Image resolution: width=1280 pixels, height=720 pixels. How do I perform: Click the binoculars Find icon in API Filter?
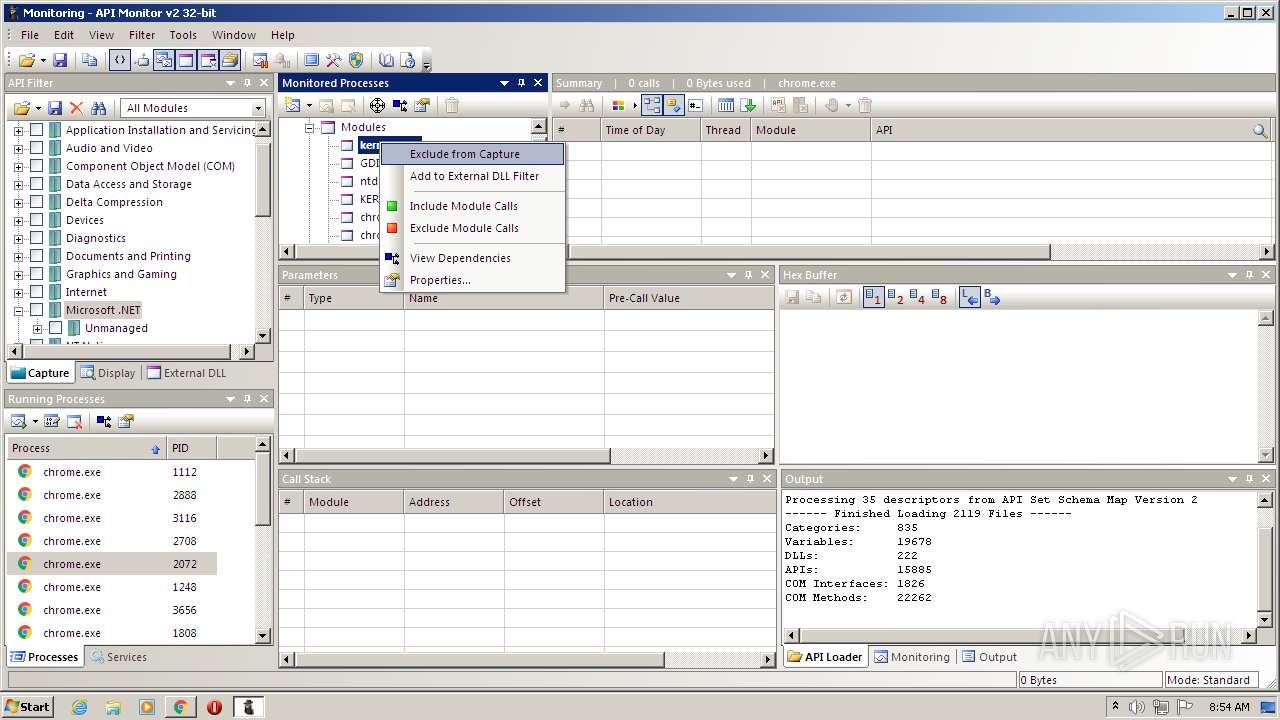click(98, 108)
